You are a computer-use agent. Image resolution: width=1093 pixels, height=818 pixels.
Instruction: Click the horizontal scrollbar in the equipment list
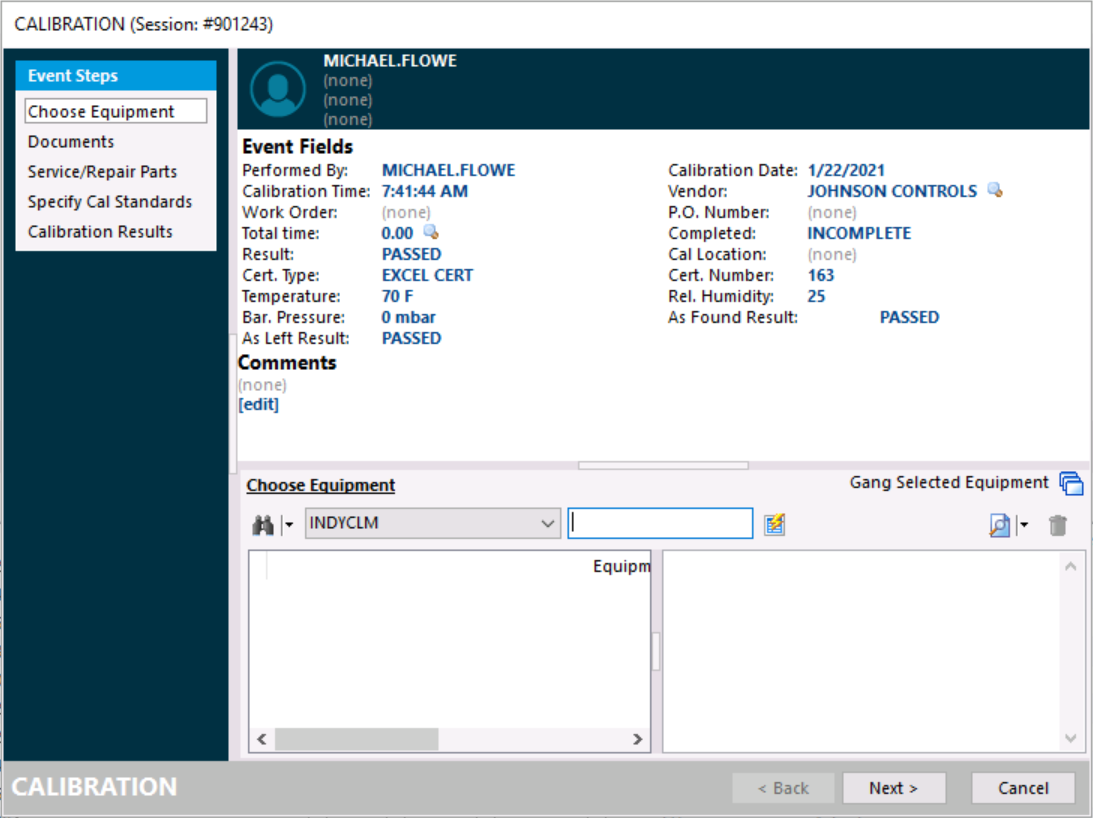(x=356, y=740)
